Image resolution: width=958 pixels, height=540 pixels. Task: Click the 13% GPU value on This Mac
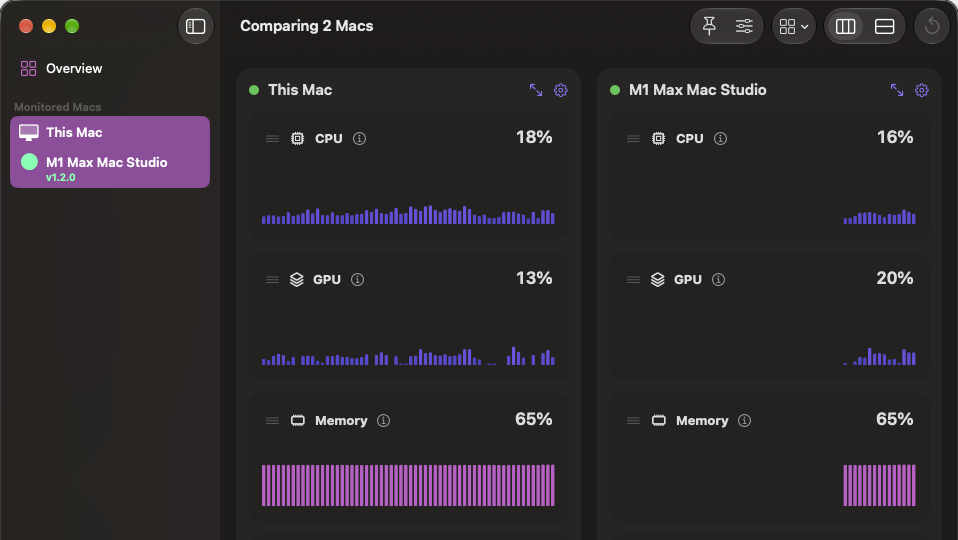(534, 279)
